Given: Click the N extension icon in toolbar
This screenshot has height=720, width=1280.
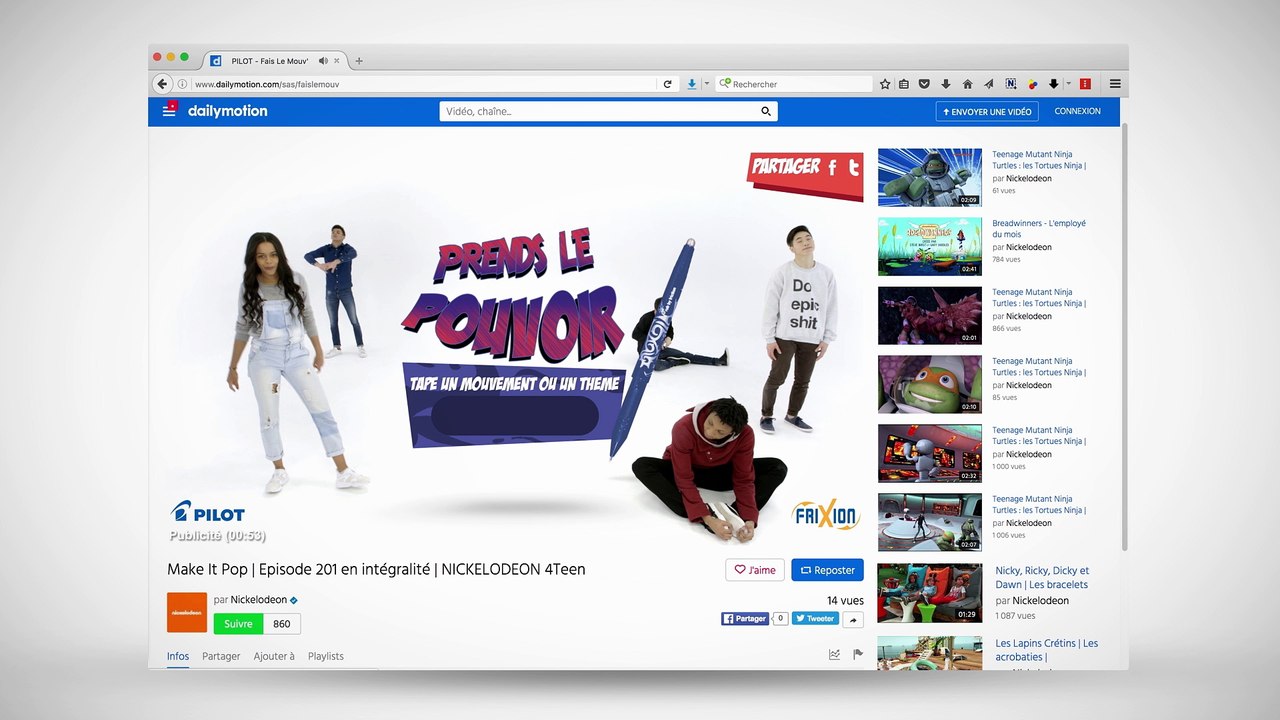Looking at the screenshot, I should click(x=1011, y=84).
